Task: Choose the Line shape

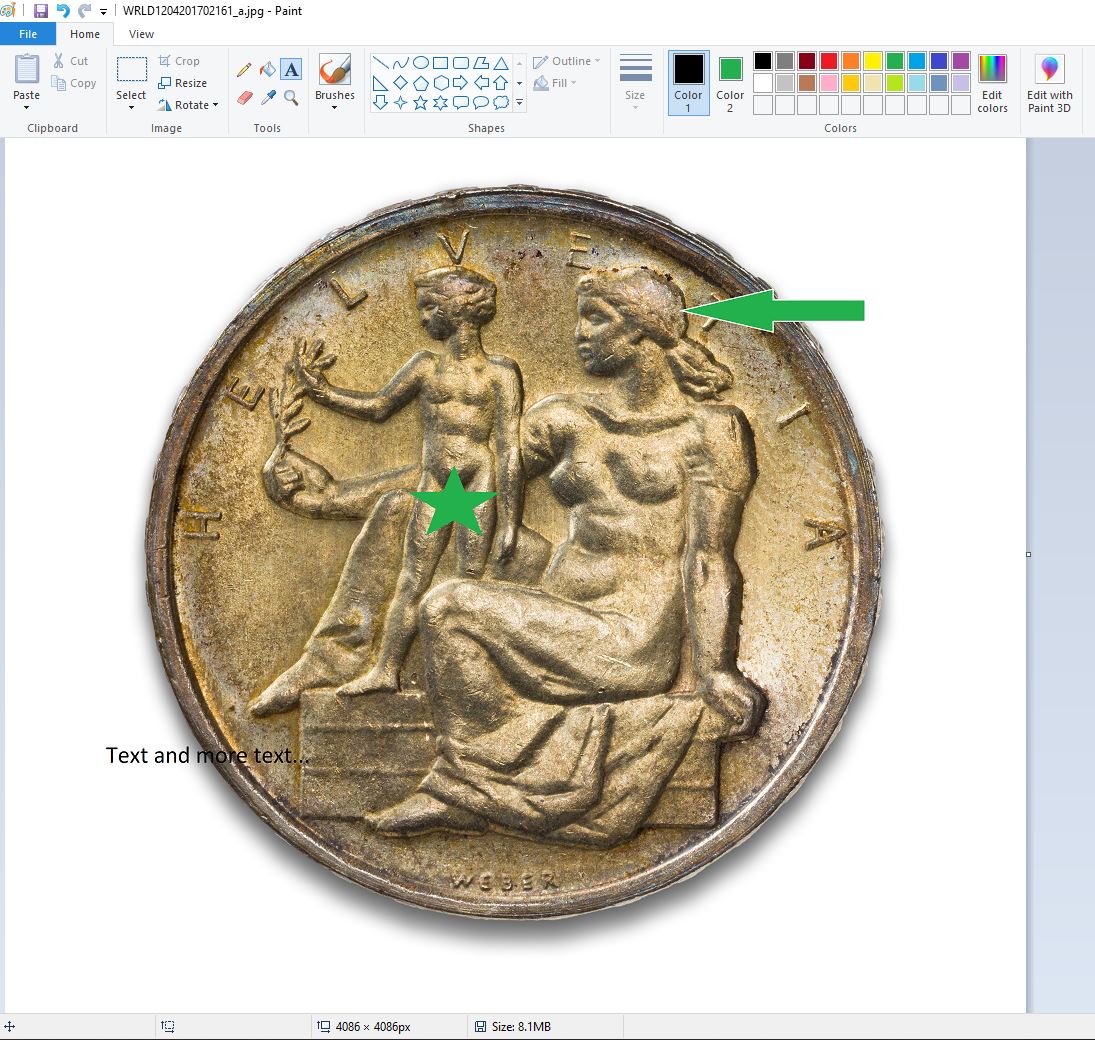Action: (380, 63)
